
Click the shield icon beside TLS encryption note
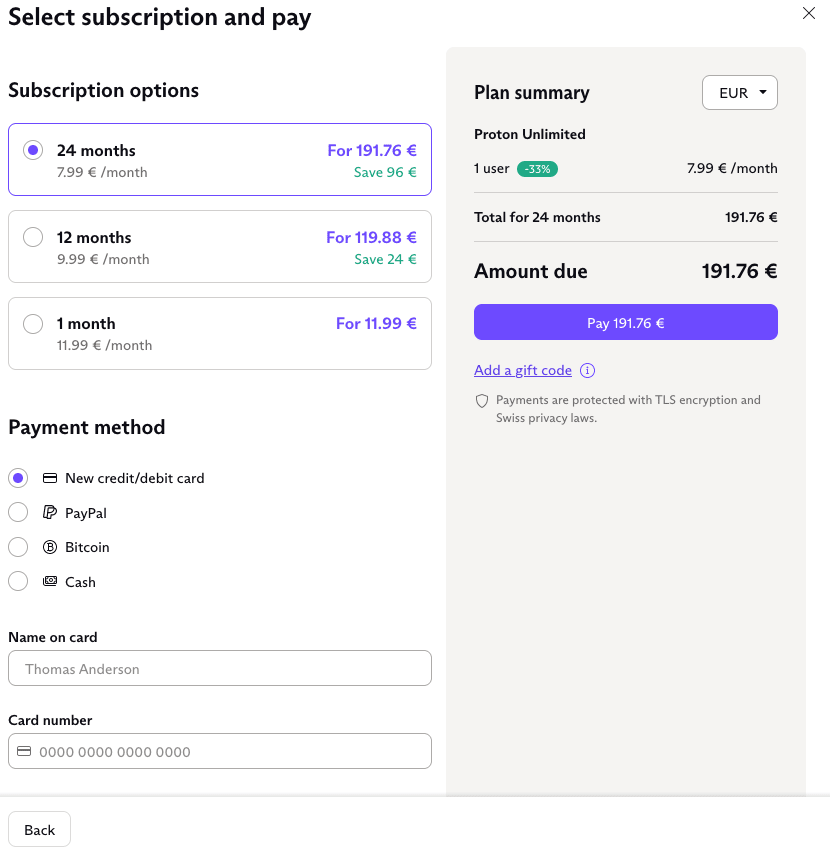point(481,401)
